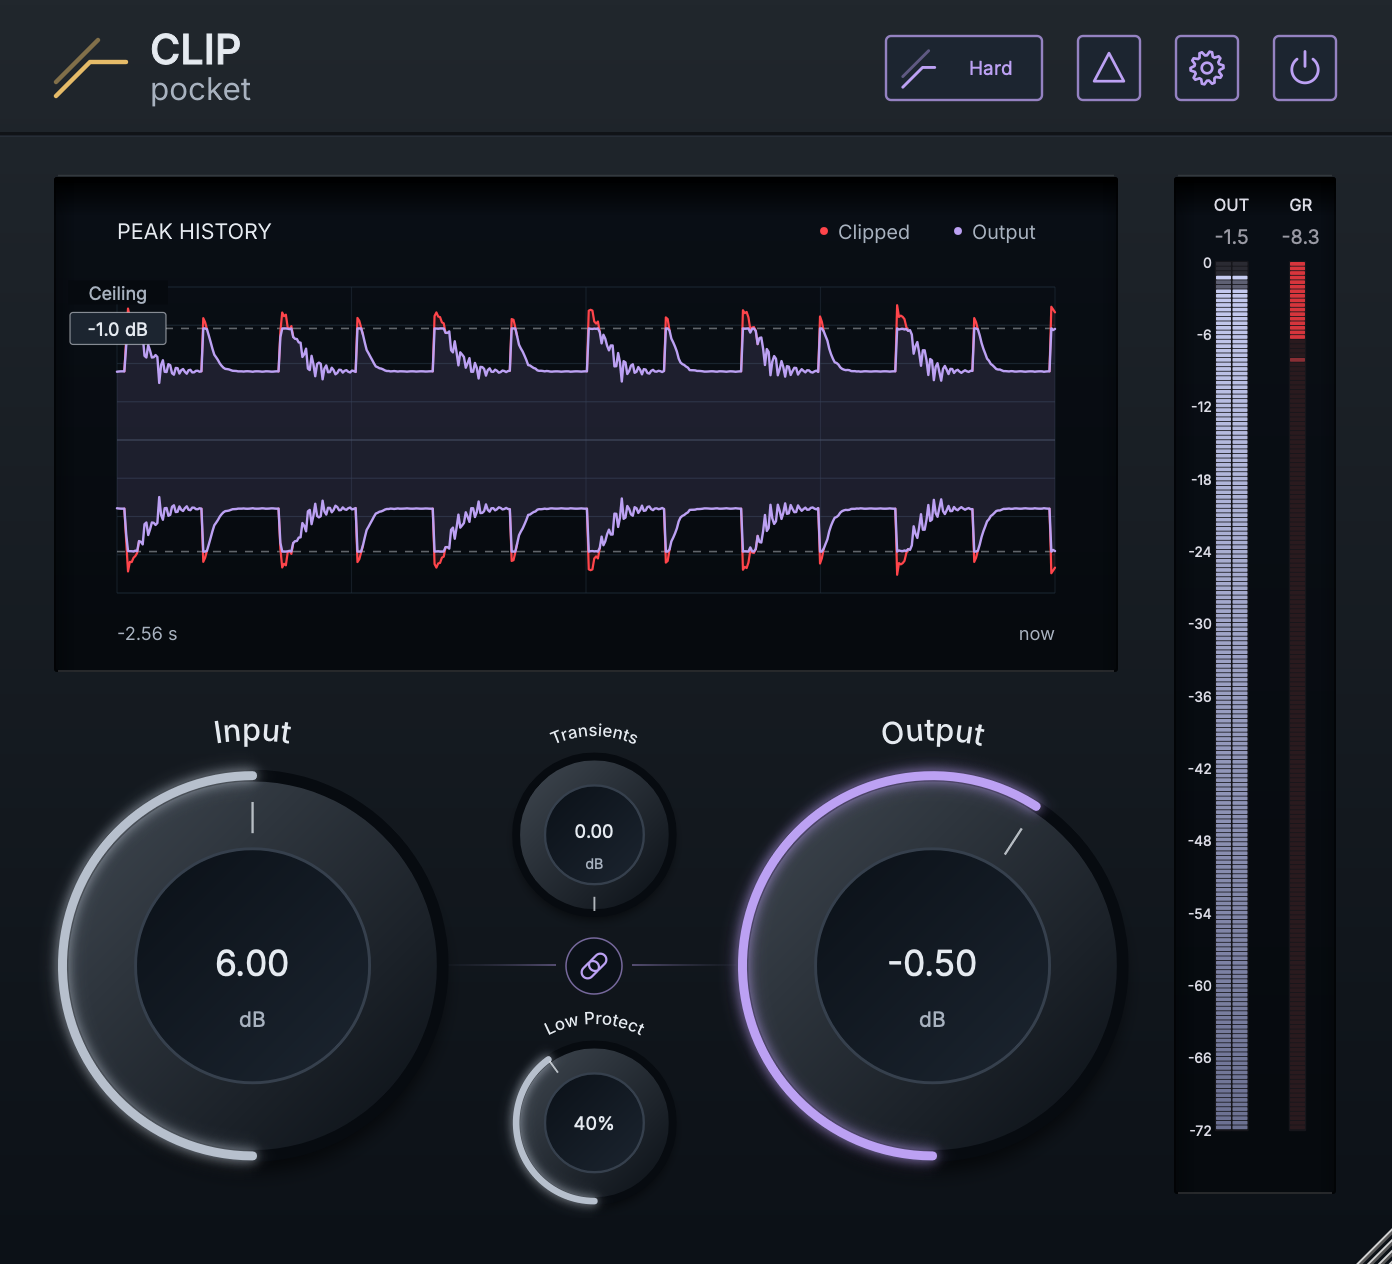Screen dimensions: 1392x1264
Task: Open the Hard clip mode selector
Action: pos(964,68)
